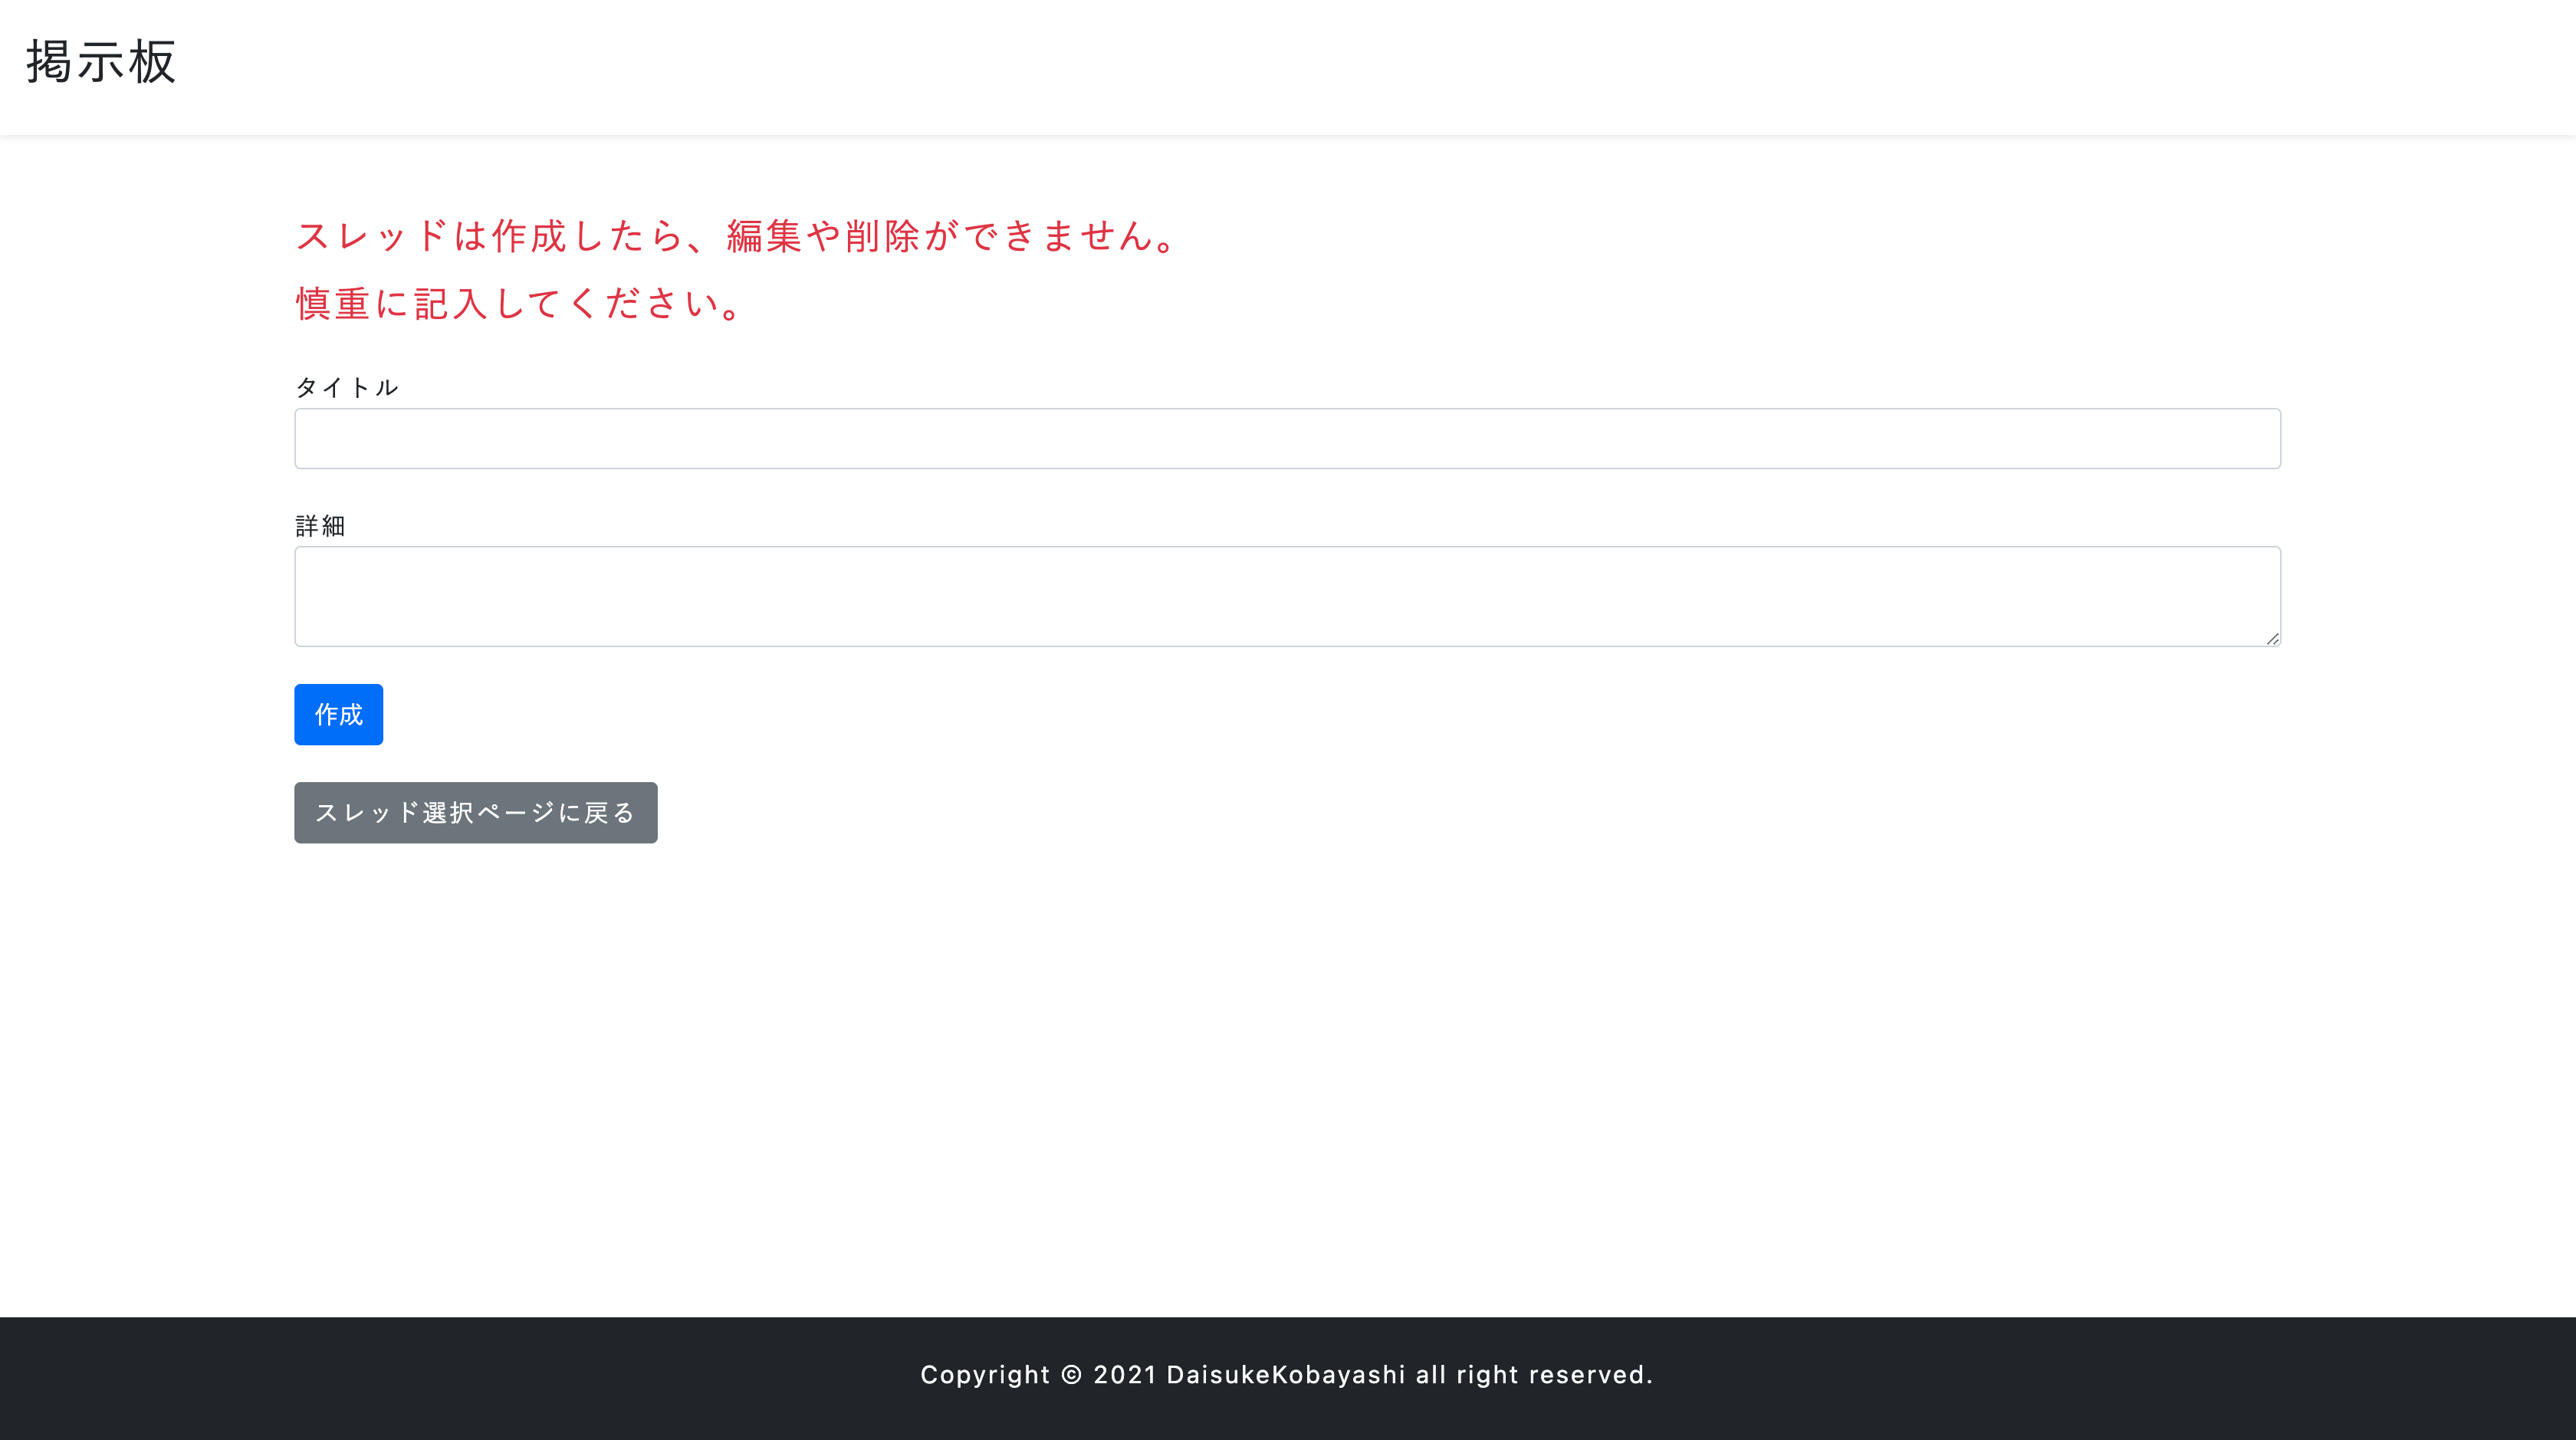This screenshot has height=1440, width=2576.
Task: Click the 詳細 field label
Action: [320, 525]
